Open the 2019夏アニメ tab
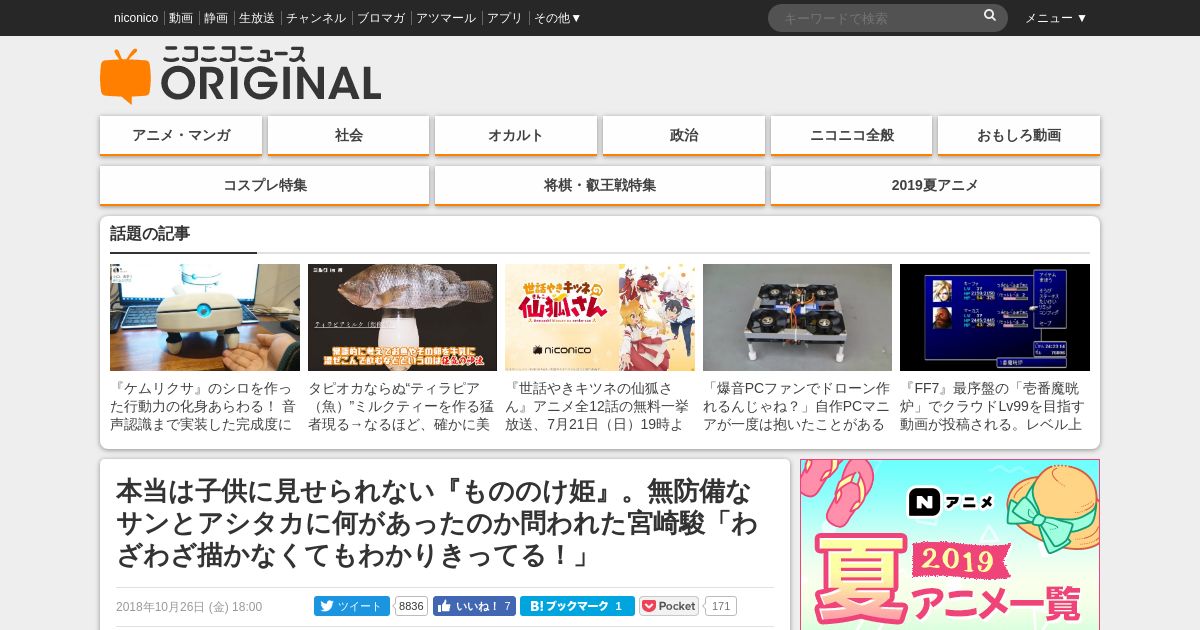Screen dimensions: 1200x630 pos(935,185)
